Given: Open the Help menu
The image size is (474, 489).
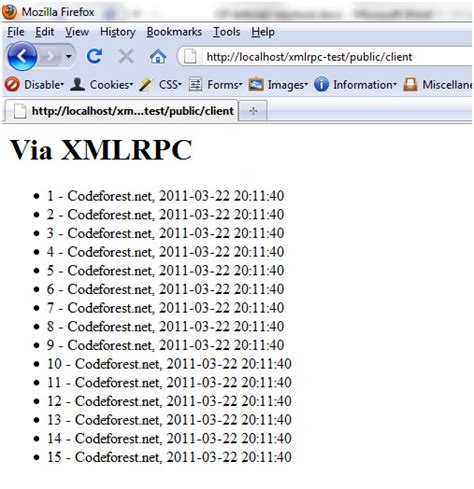Looking at the screenshot, I should point(263,32).
